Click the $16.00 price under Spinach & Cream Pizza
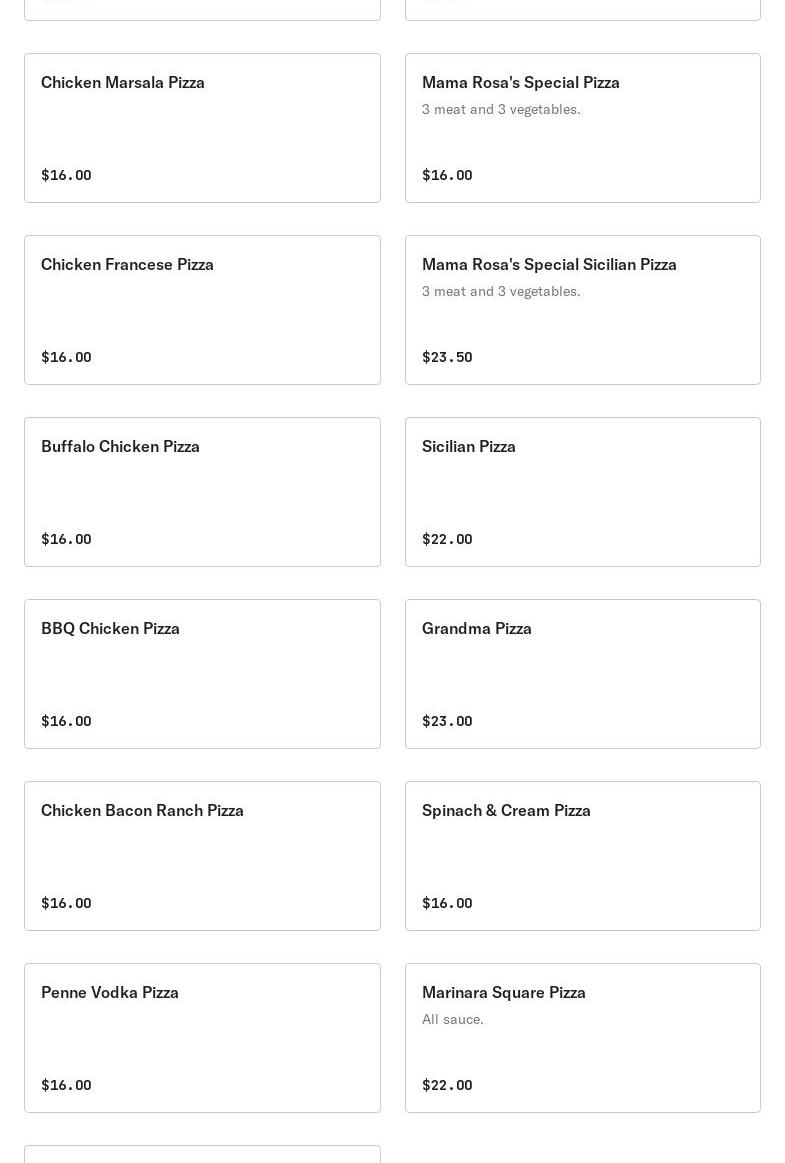This screenshot has height=1163, width=785. (447, 903)
